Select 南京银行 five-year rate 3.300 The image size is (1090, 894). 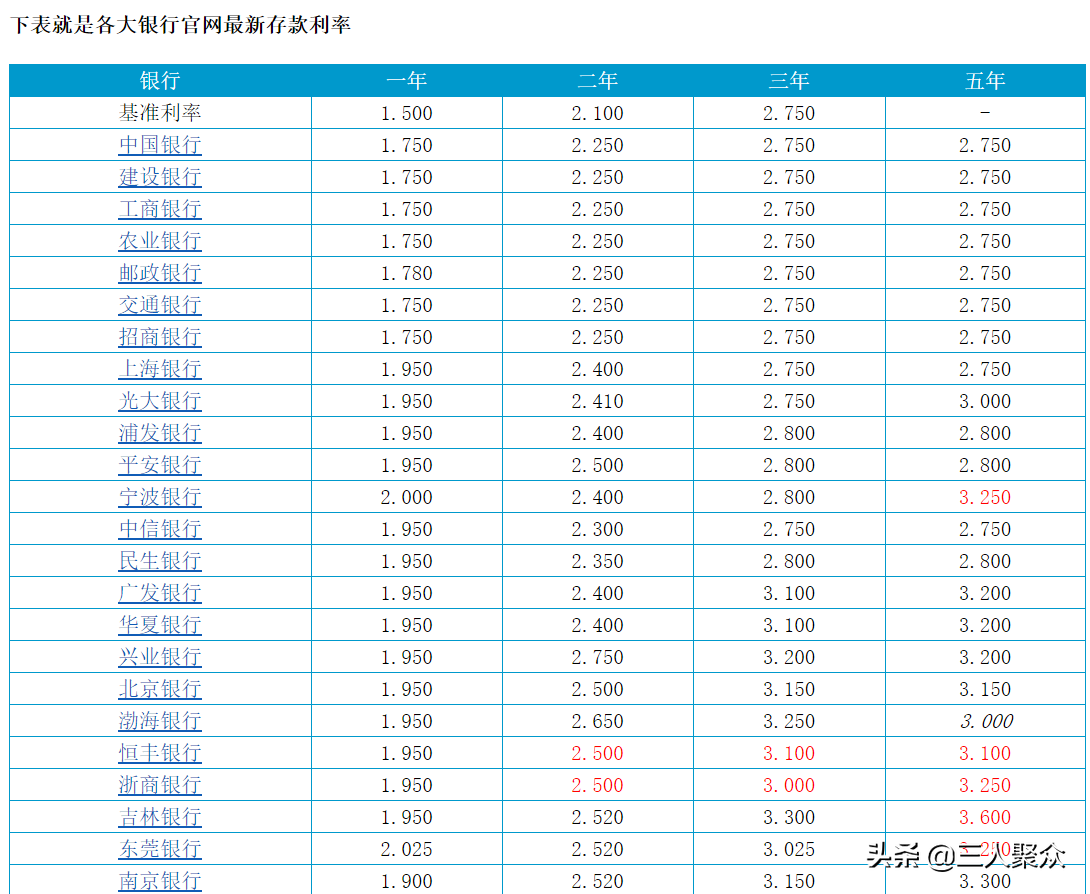click(985, 880)
